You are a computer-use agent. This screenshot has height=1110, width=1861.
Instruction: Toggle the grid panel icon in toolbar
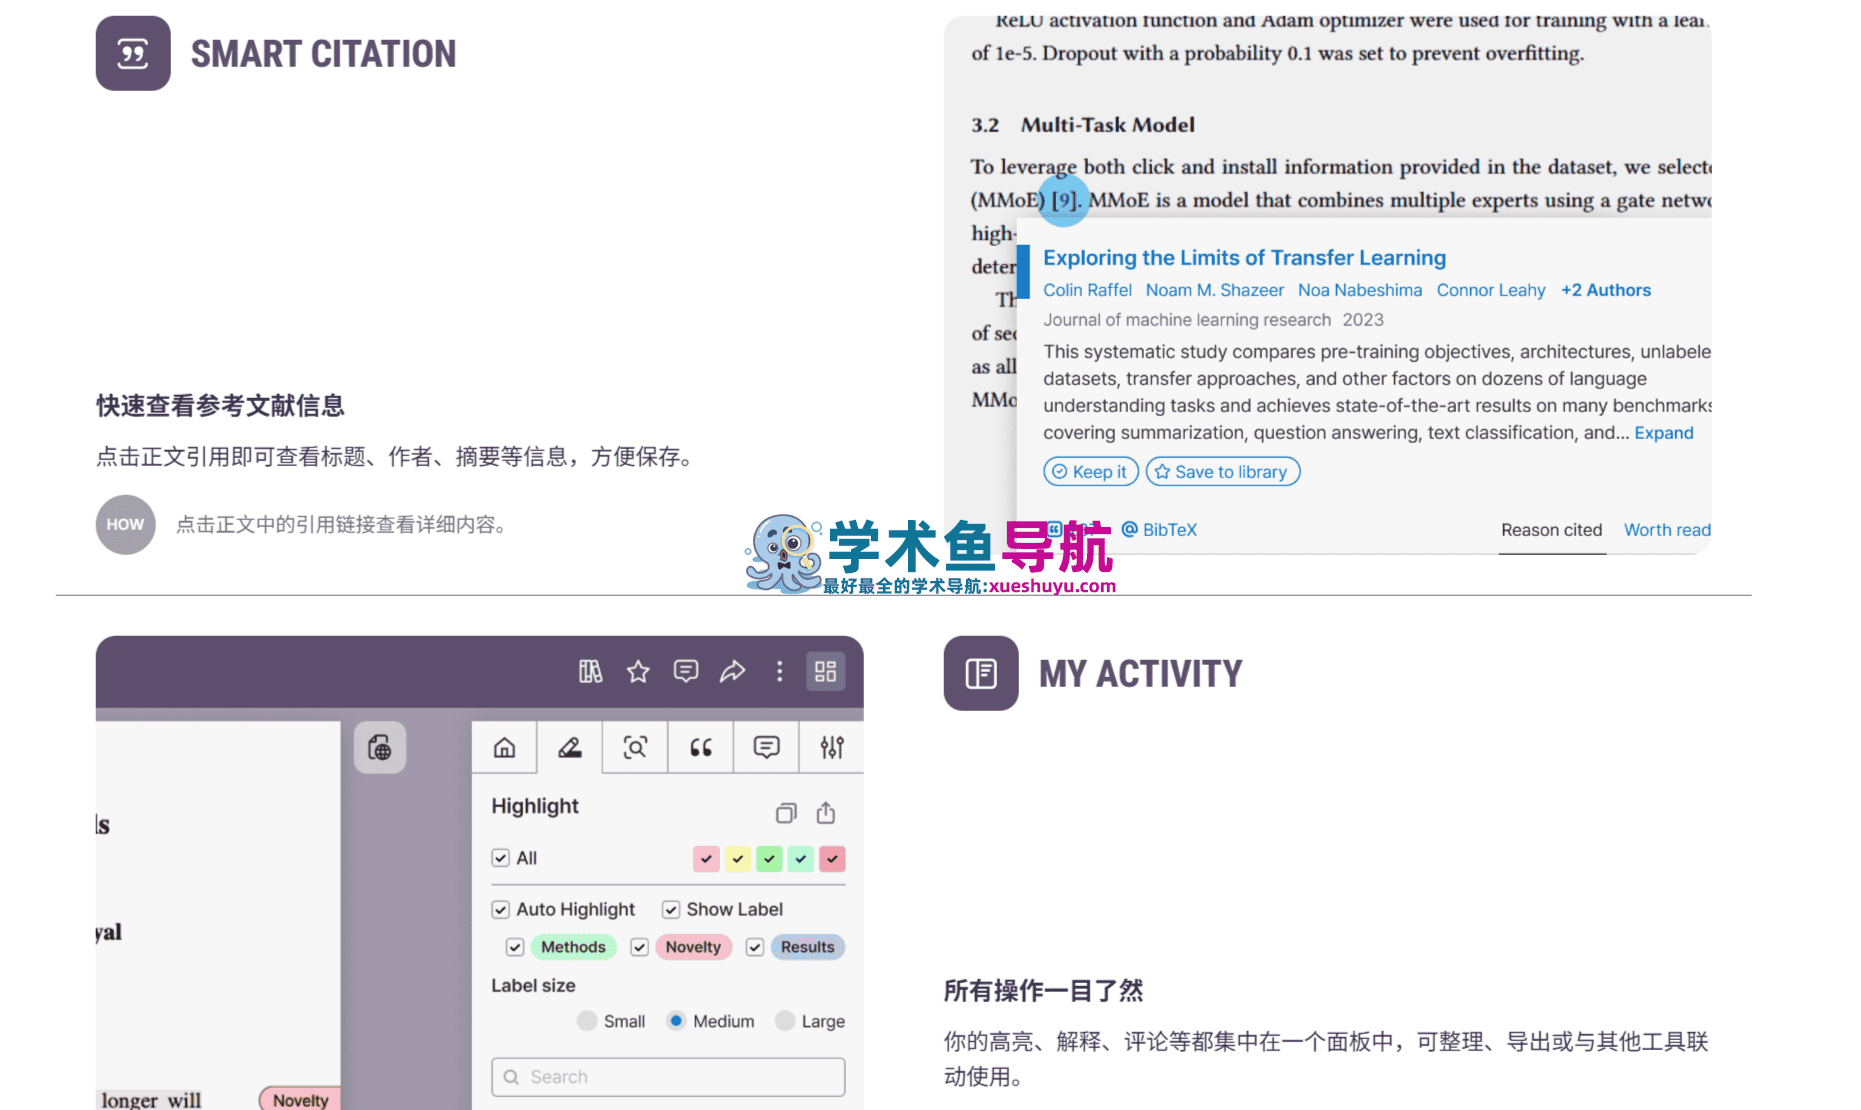[x=826, y=671]
